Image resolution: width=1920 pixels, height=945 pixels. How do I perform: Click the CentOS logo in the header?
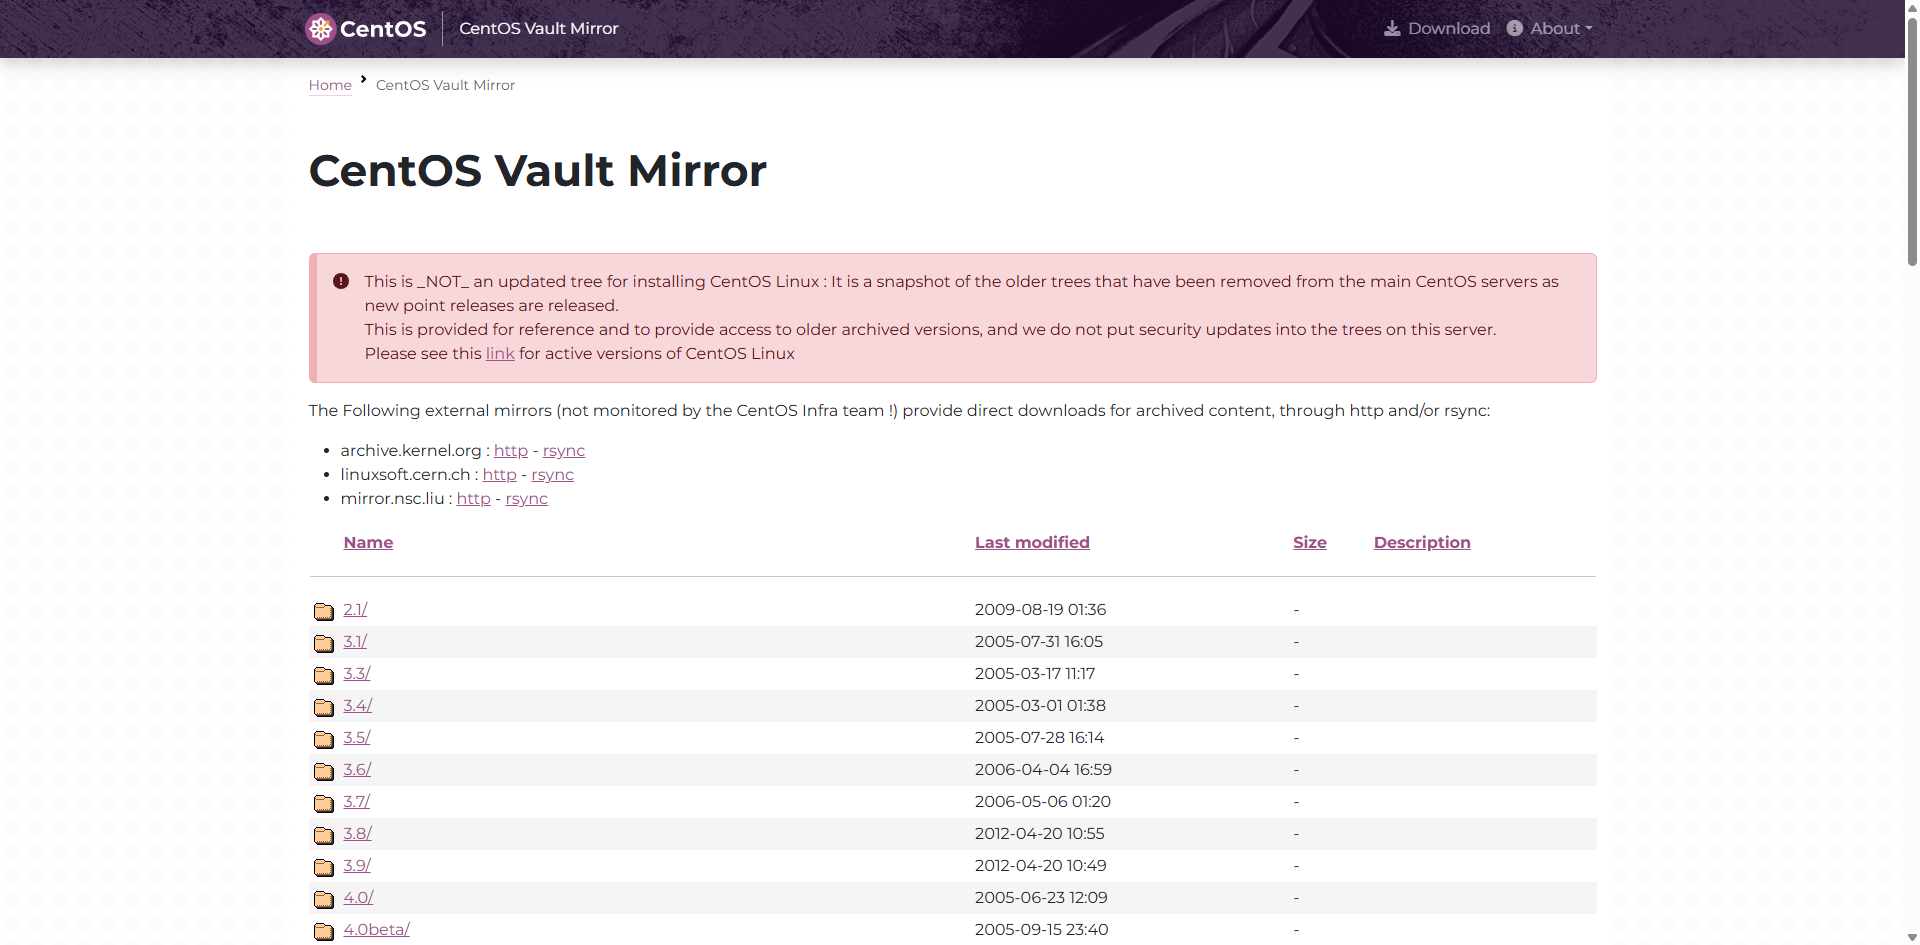[366, 29]
